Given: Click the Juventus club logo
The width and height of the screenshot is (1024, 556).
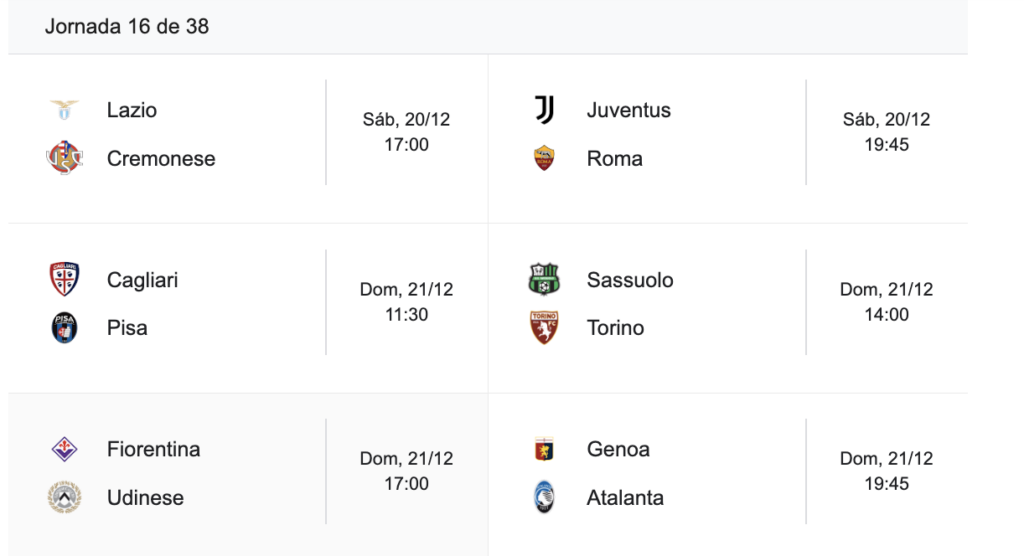Looking at the screenshot, I should 544,110.
